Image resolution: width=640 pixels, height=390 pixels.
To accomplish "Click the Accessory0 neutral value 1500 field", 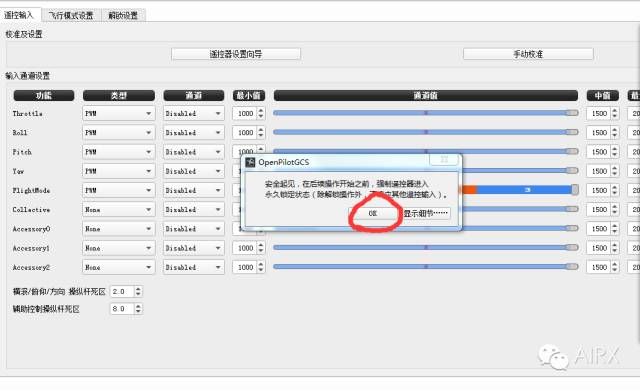I will [x=599, y=229].
